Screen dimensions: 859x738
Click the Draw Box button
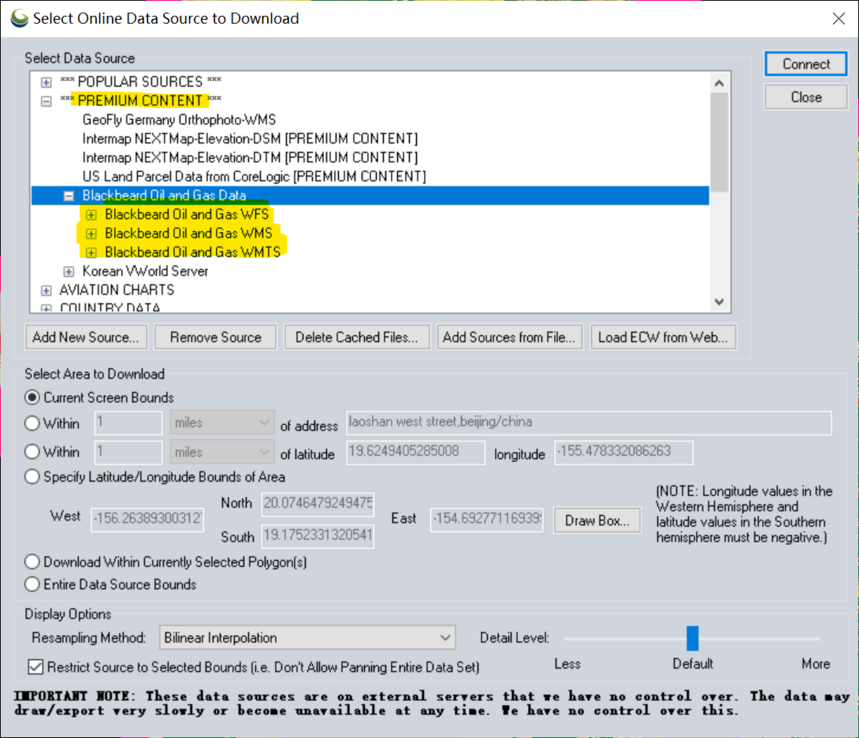coord(597,520)
